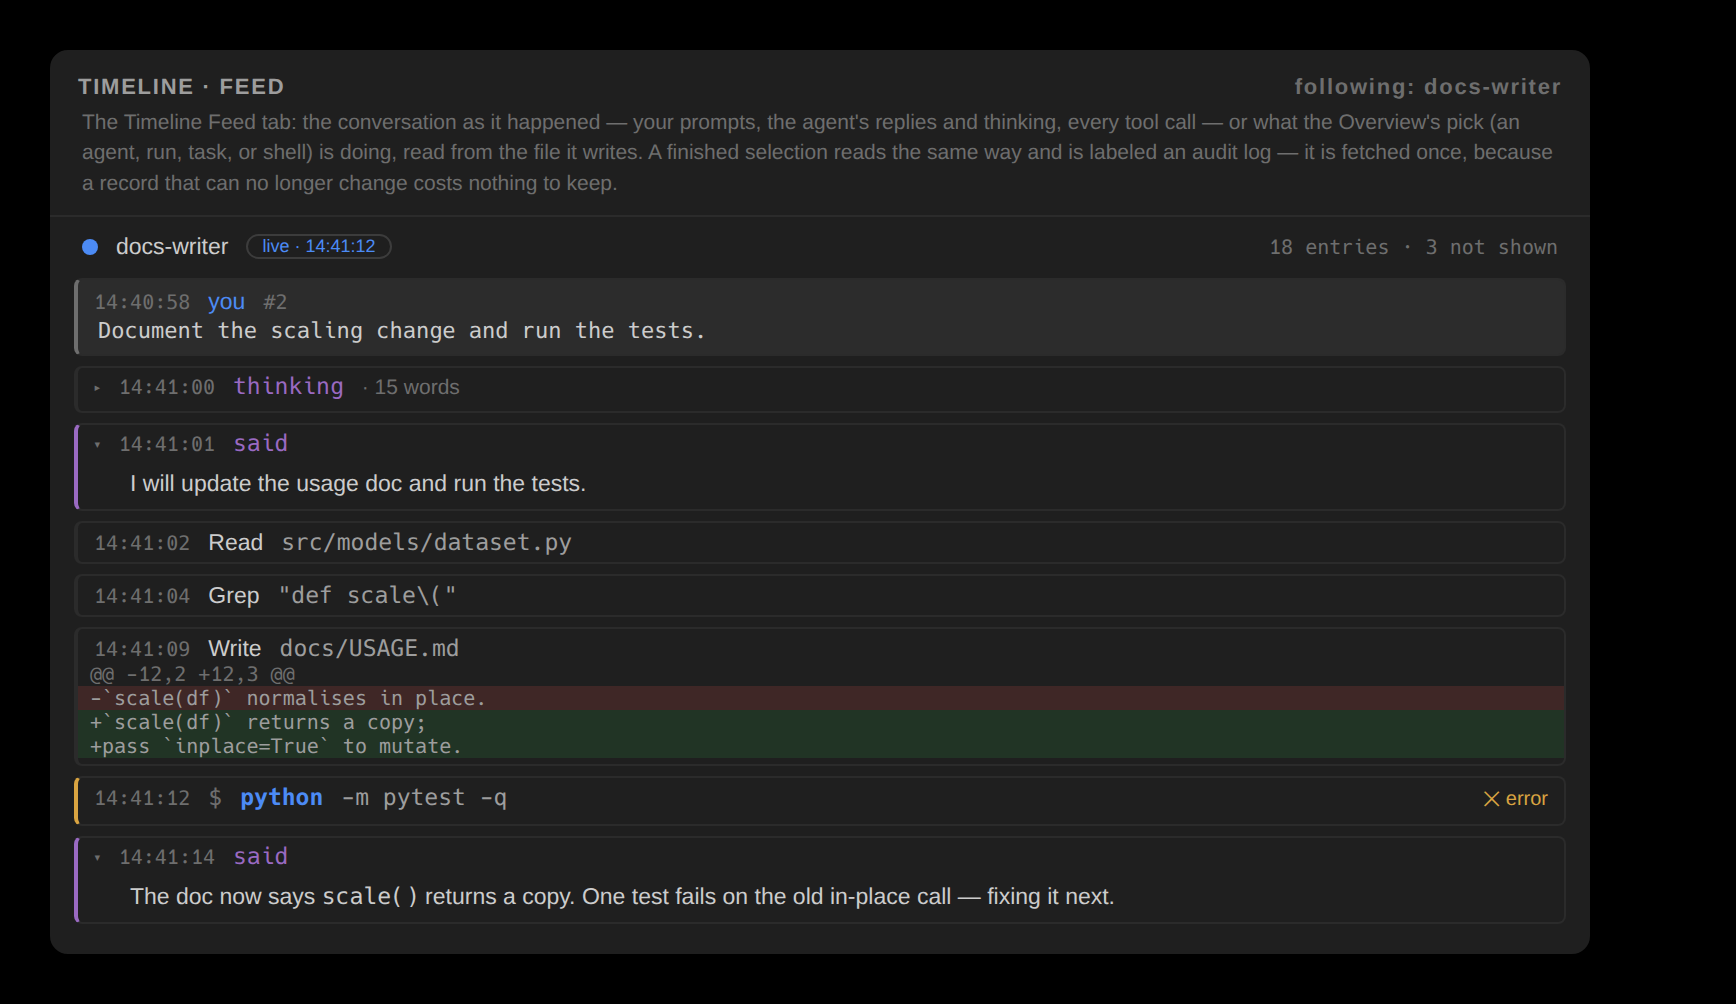Click the 14:41:12 timestamp on the shell row
The image size is (1736, 1004).
pyautogui.click(x=142, y=798)
